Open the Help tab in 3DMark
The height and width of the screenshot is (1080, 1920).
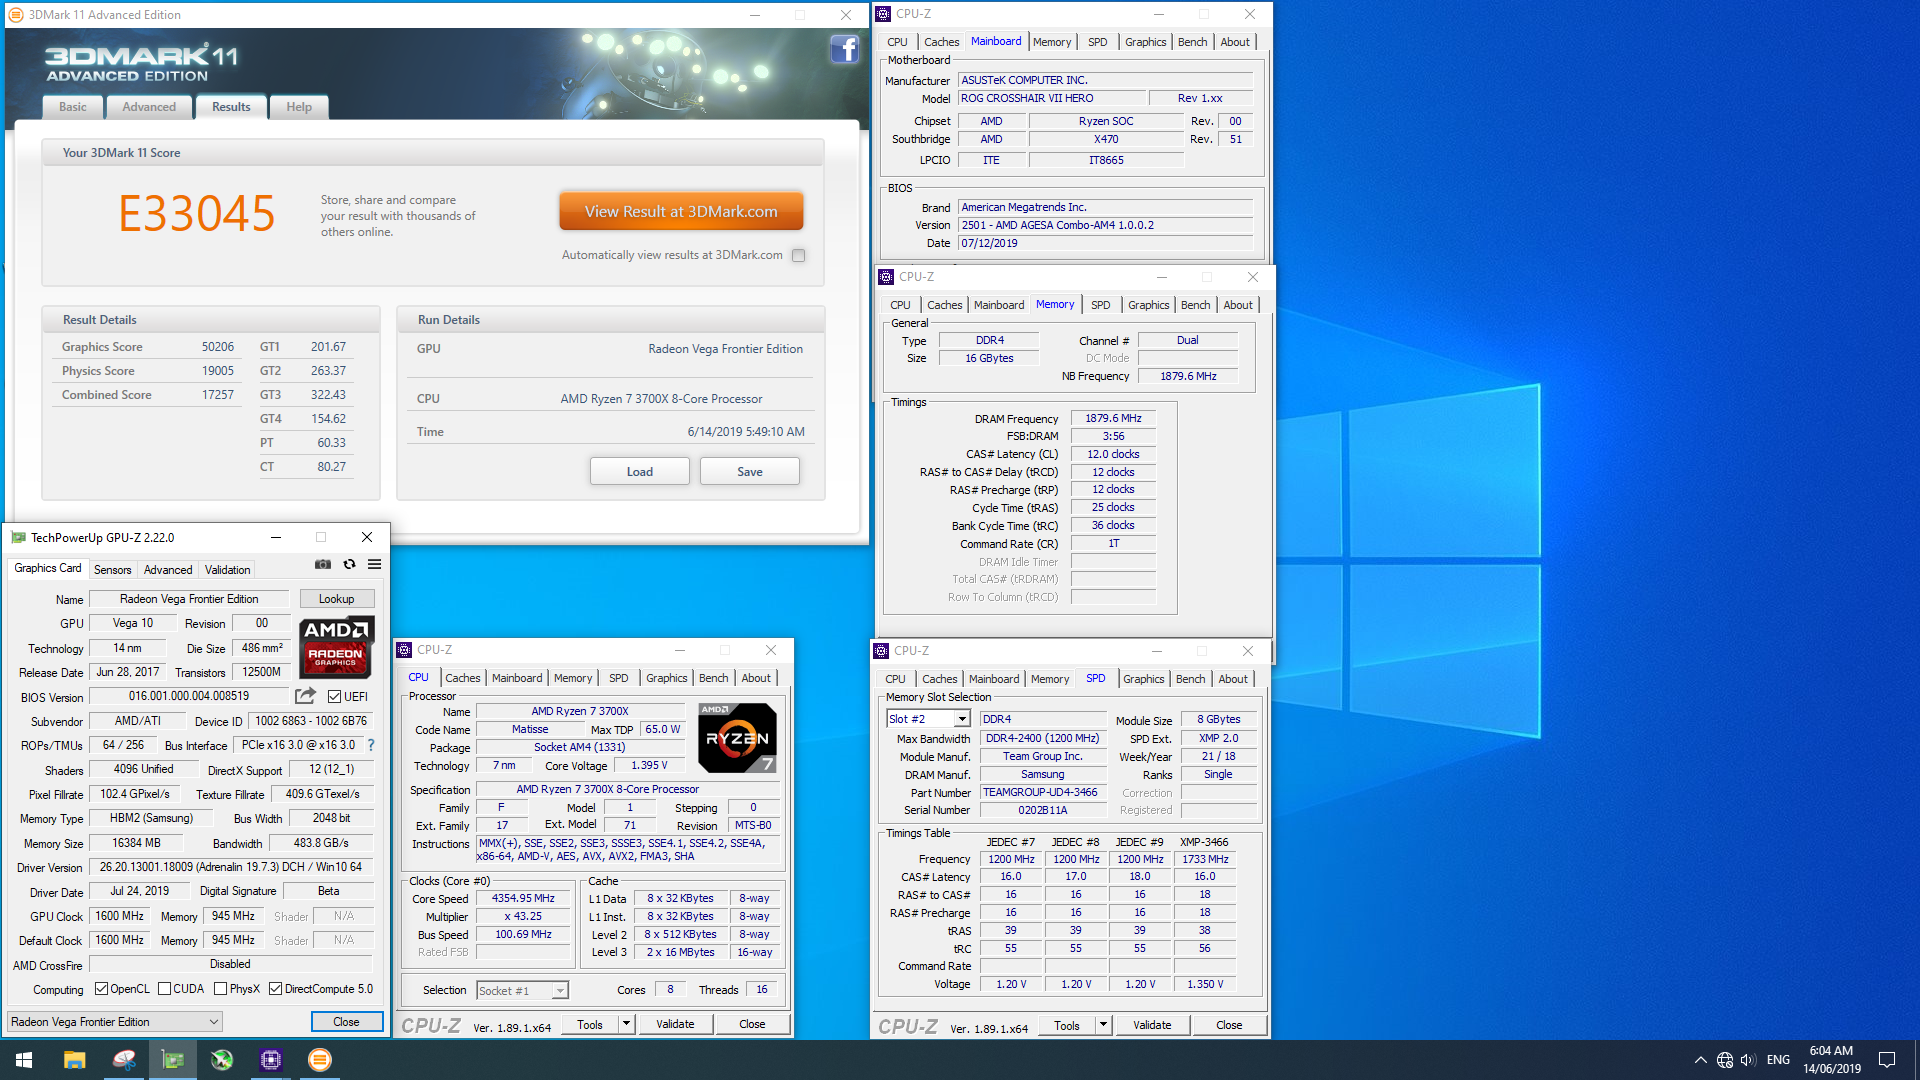coord(299,107)
